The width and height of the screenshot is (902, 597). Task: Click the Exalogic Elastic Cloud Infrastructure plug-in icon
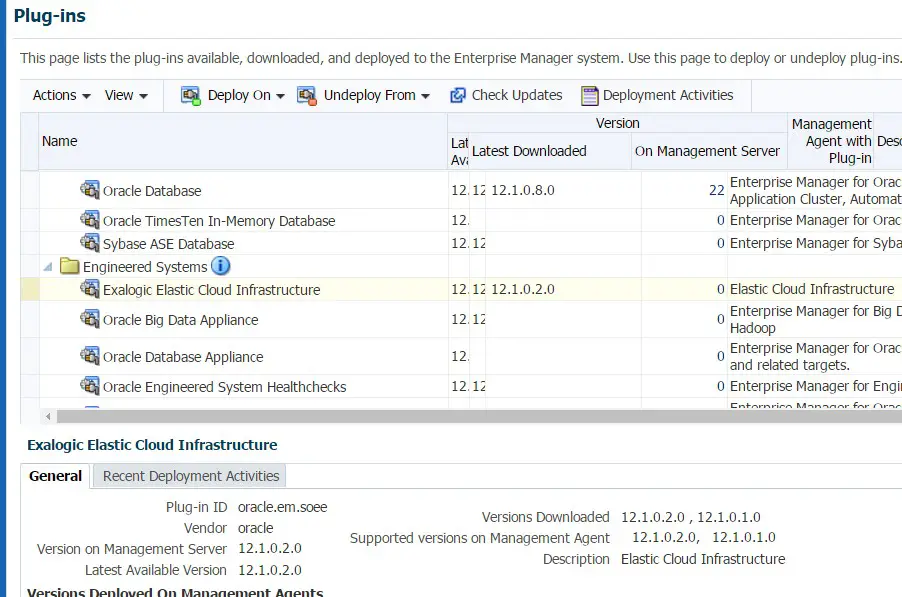coord(90,288)
